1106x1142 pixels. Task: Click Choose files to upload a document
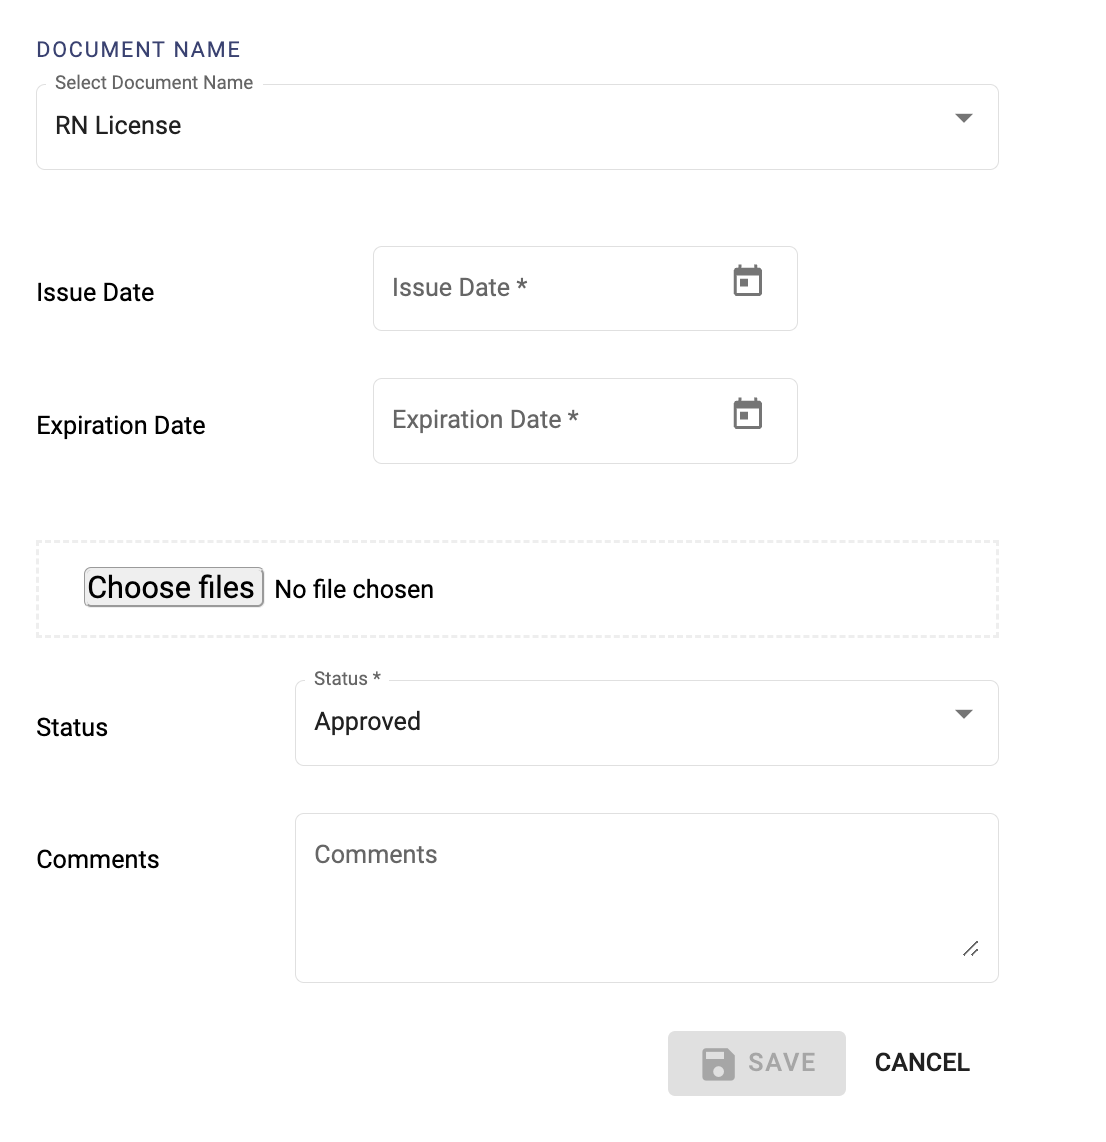tap(172, 587)
